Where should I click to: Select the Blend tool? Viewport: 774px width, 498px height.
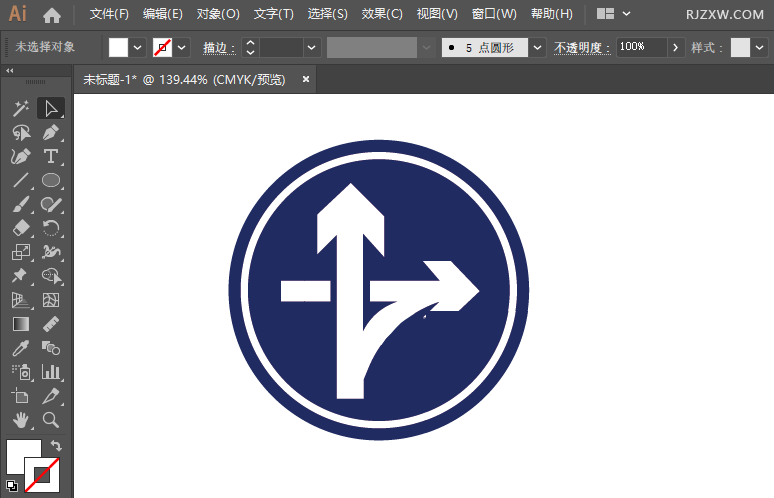[51, 348]
